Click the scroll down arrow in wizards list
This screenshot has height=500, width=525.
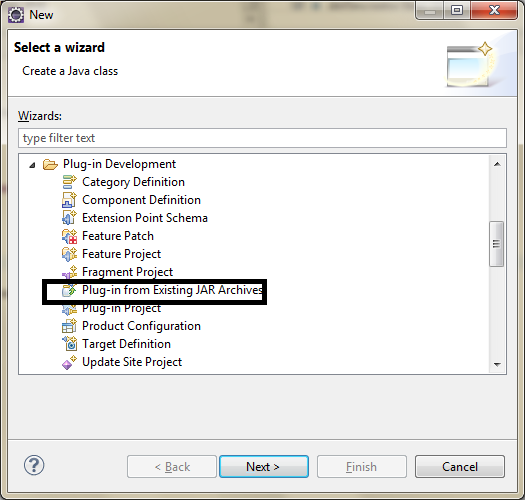(x=497, y=364)
